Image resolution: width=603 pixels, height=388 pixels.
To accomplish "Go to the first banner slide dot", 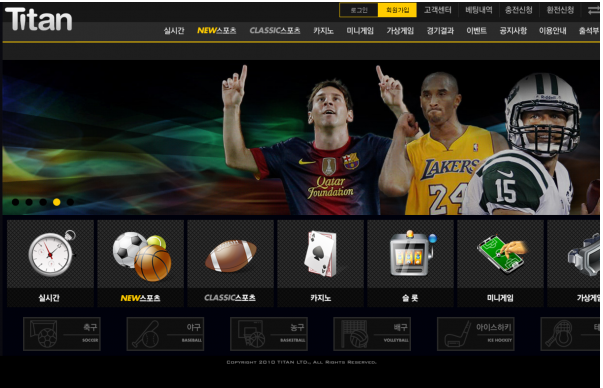I will tap(15, 202).
